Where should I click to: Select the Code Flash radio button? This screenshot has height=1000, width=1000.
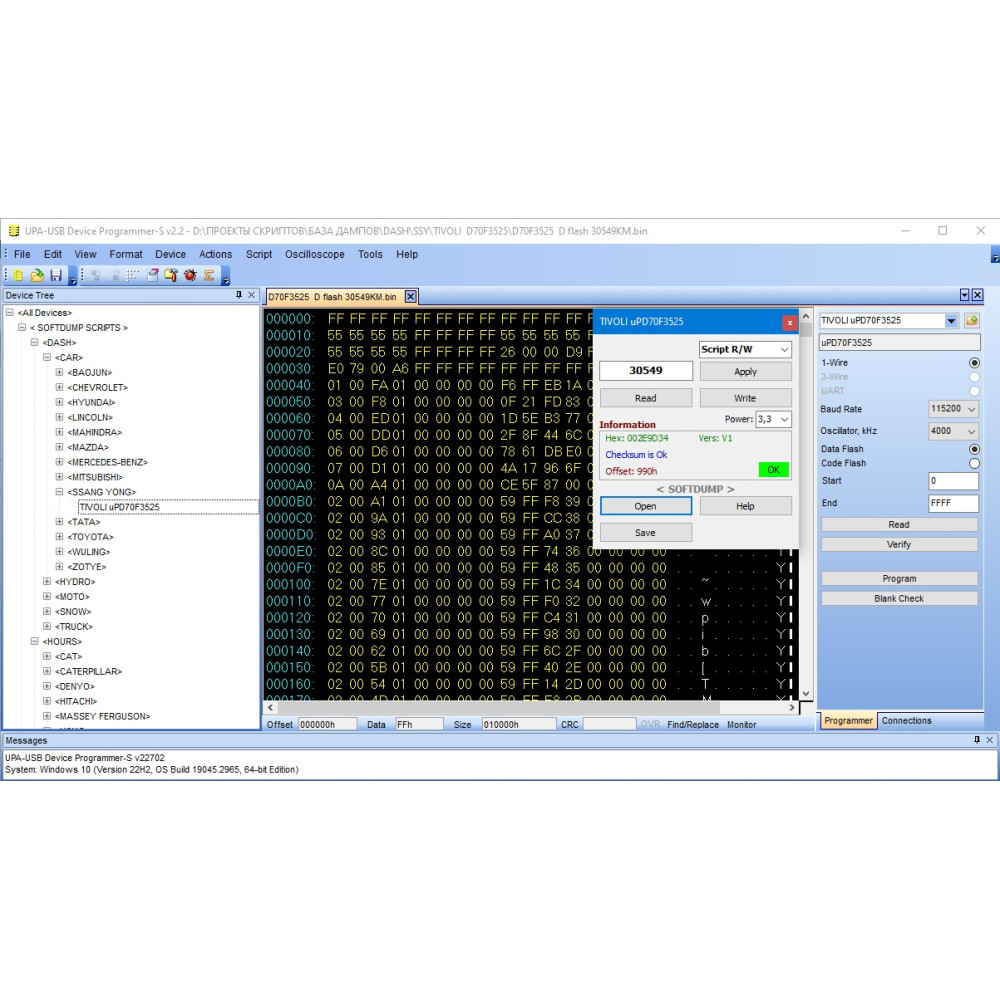click(974, 463)
